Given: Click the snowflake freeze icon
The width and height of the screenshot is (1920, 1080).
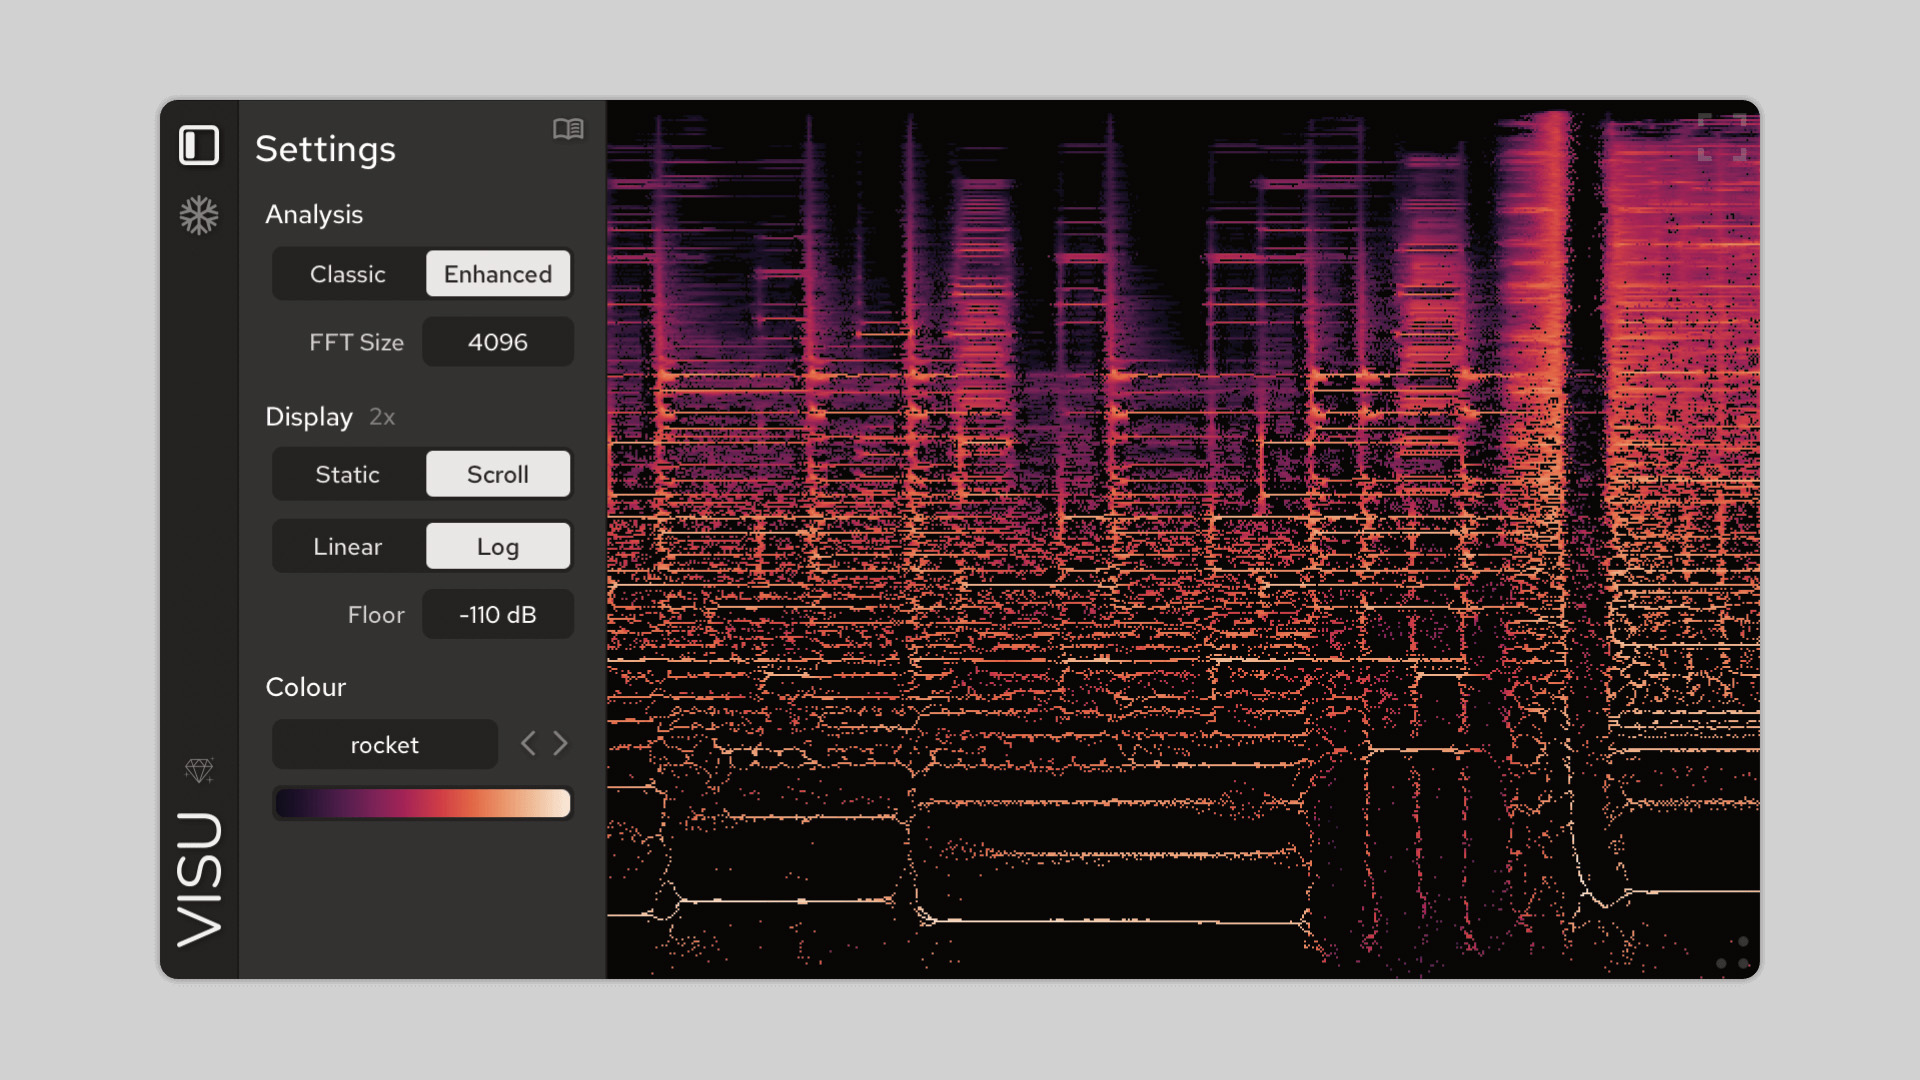Looking at the screenshot, I should (x=199, y=215).
